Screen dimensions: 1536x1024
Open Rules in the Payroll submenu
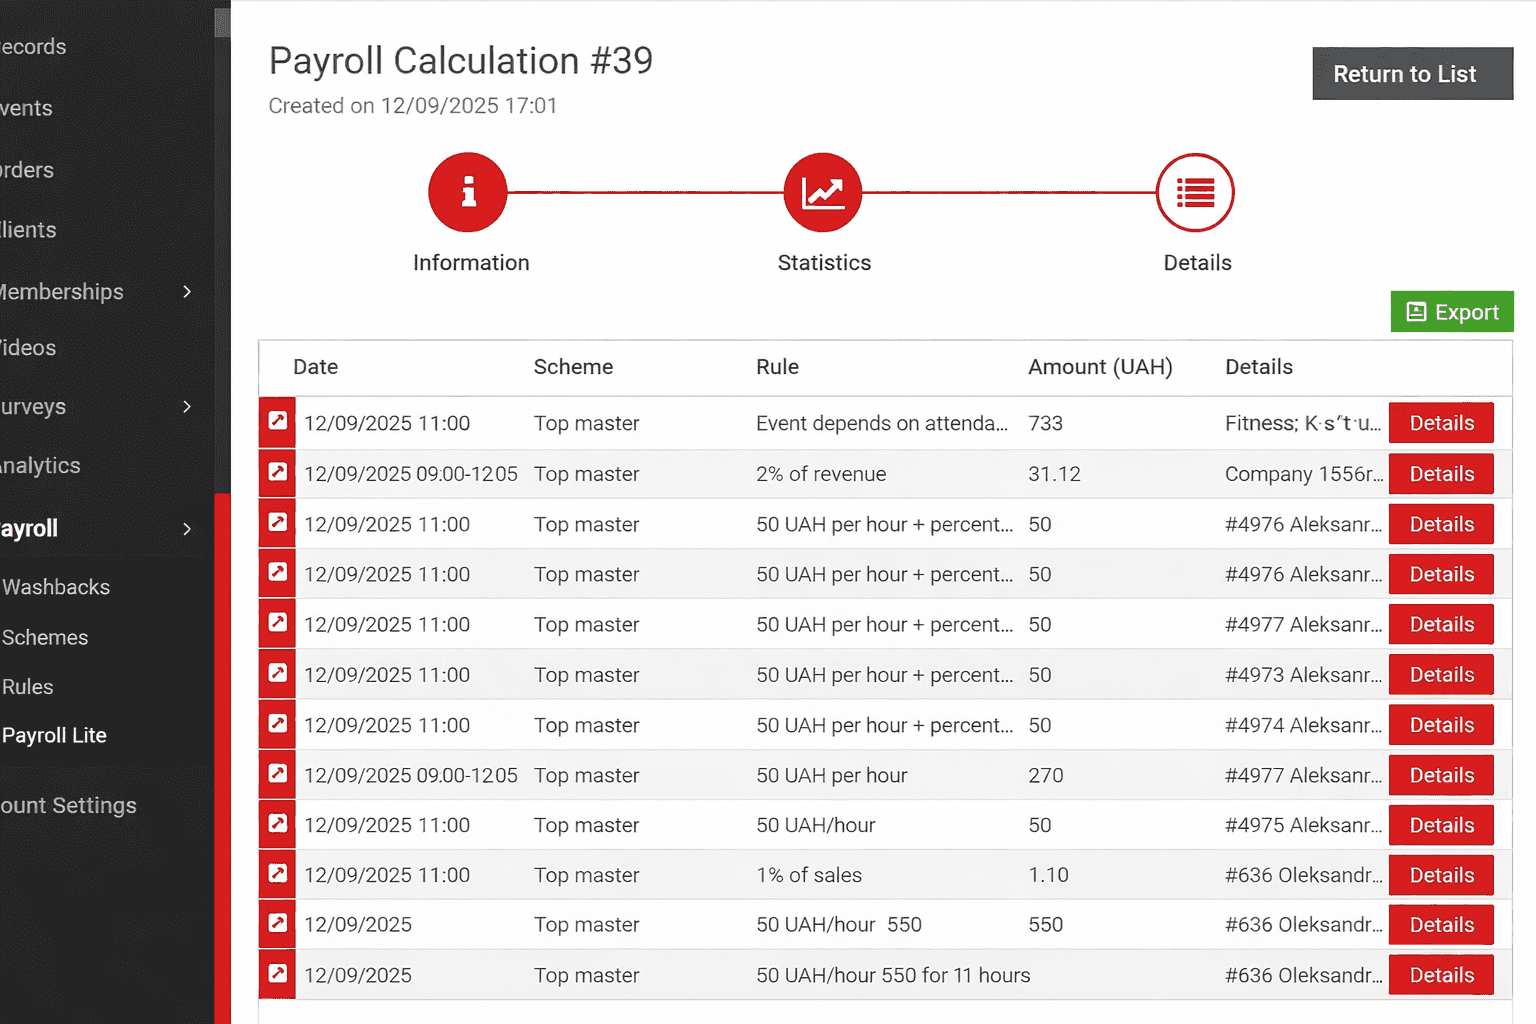pyautogui.click(x=28, y=687)
